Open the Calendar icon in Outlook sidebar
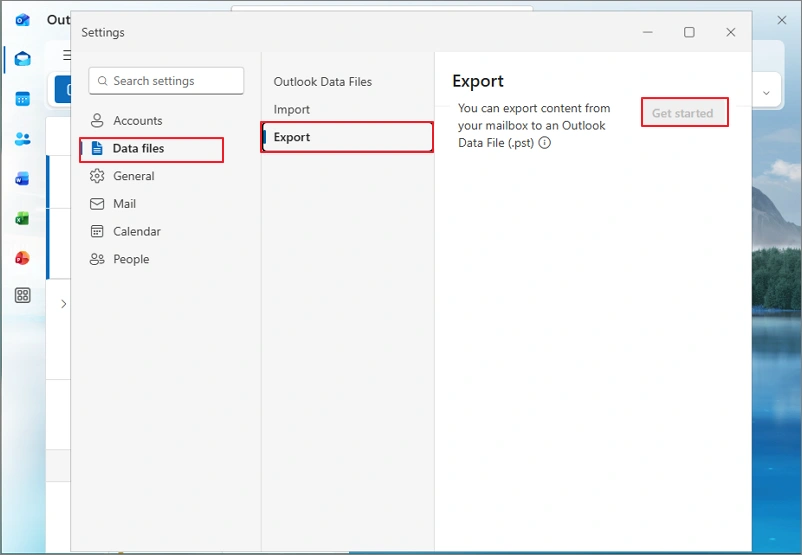 click(x=23, y=99)
